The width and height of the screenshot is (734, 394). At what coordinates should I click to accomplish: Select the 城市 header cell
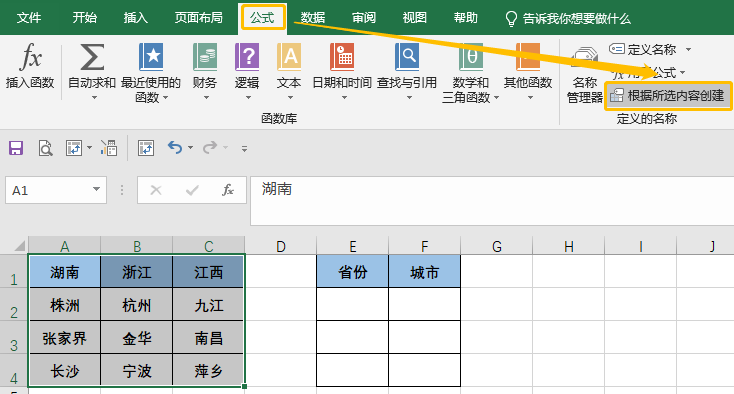coord(425,271)
